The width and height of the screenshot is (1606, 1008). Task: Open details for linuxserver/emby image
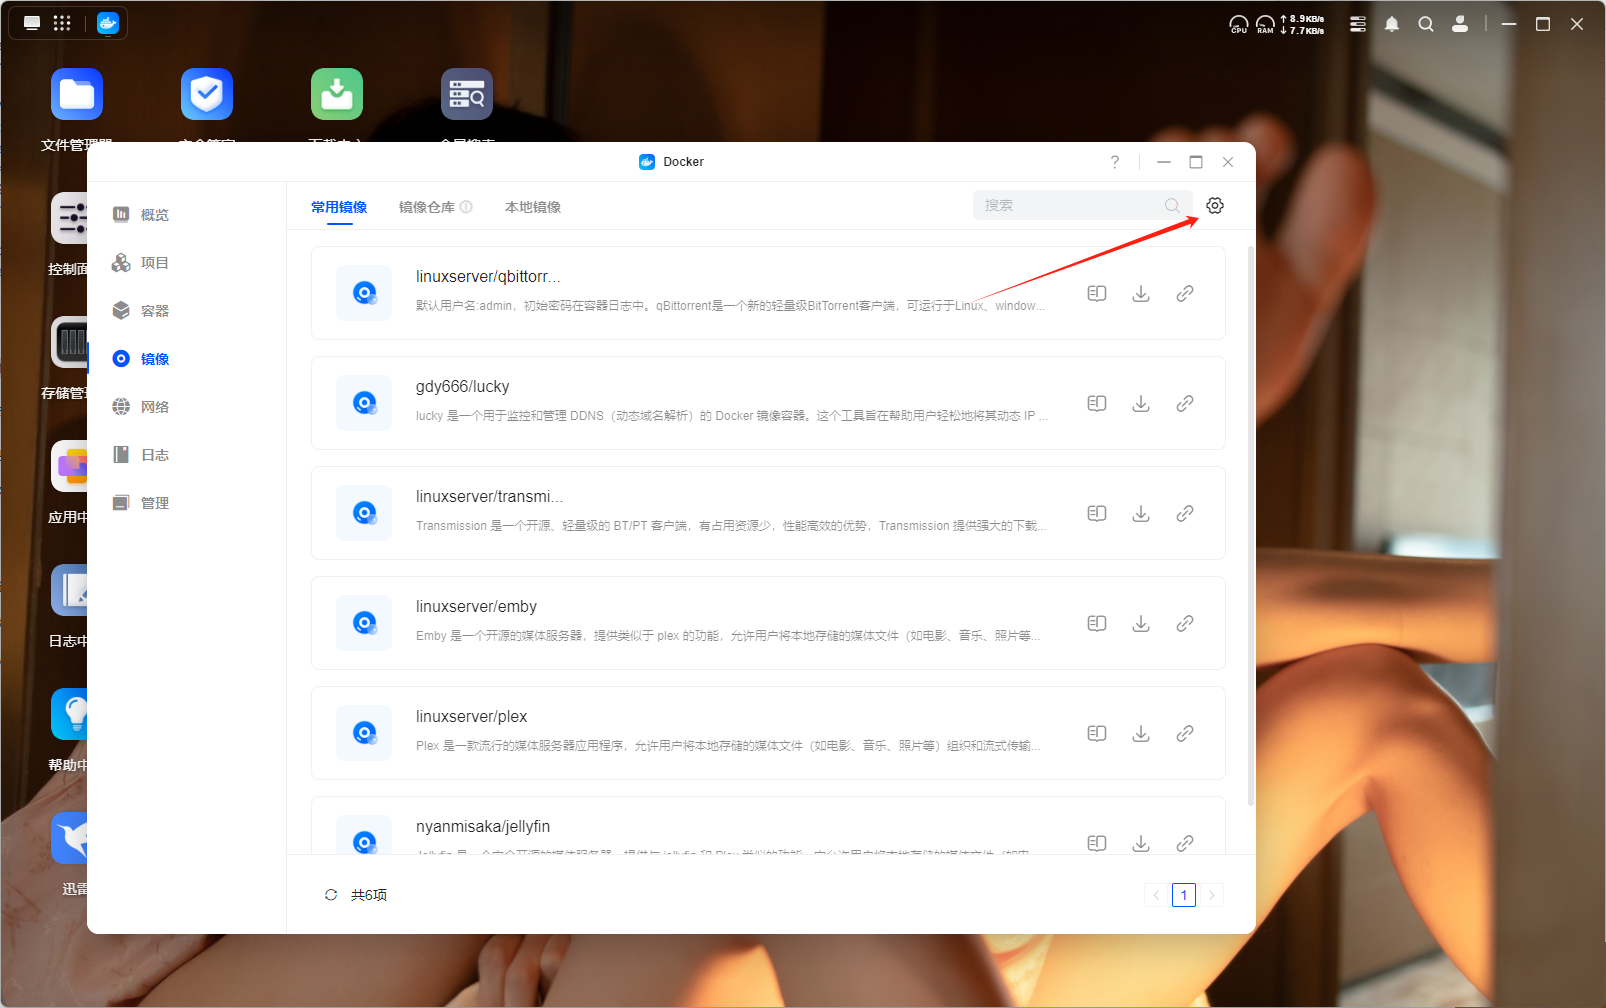click(1097, 623)
